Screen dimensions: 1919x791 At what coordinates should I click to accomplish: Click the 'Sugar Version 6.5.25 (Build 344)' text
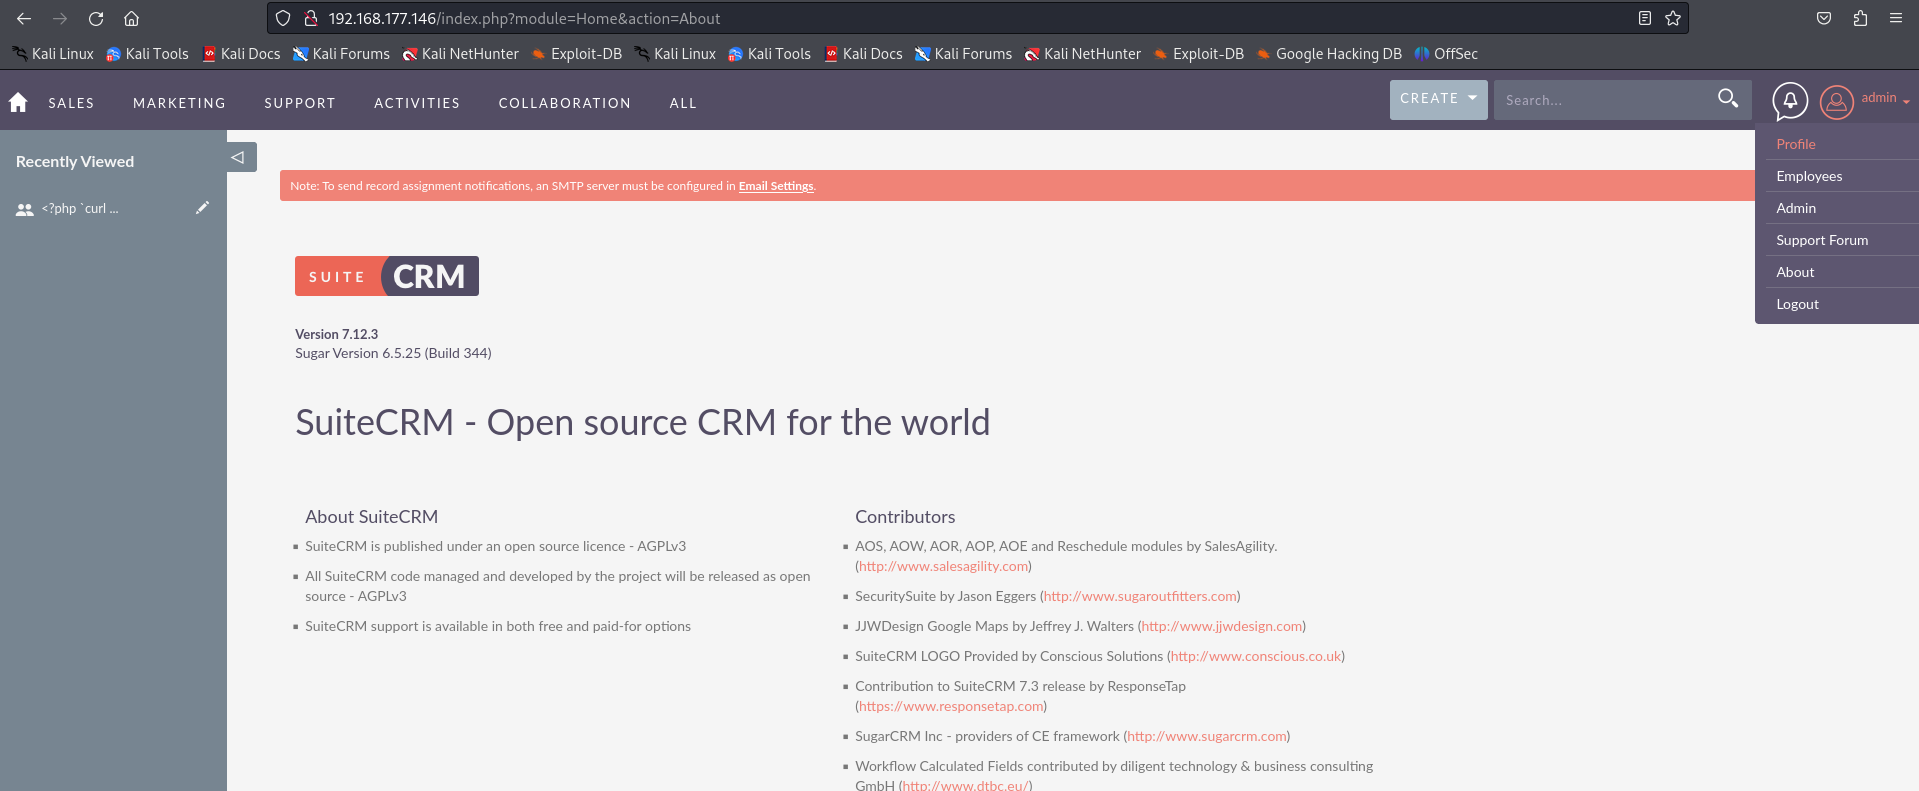pyautogui.click(x=393, y=353)
